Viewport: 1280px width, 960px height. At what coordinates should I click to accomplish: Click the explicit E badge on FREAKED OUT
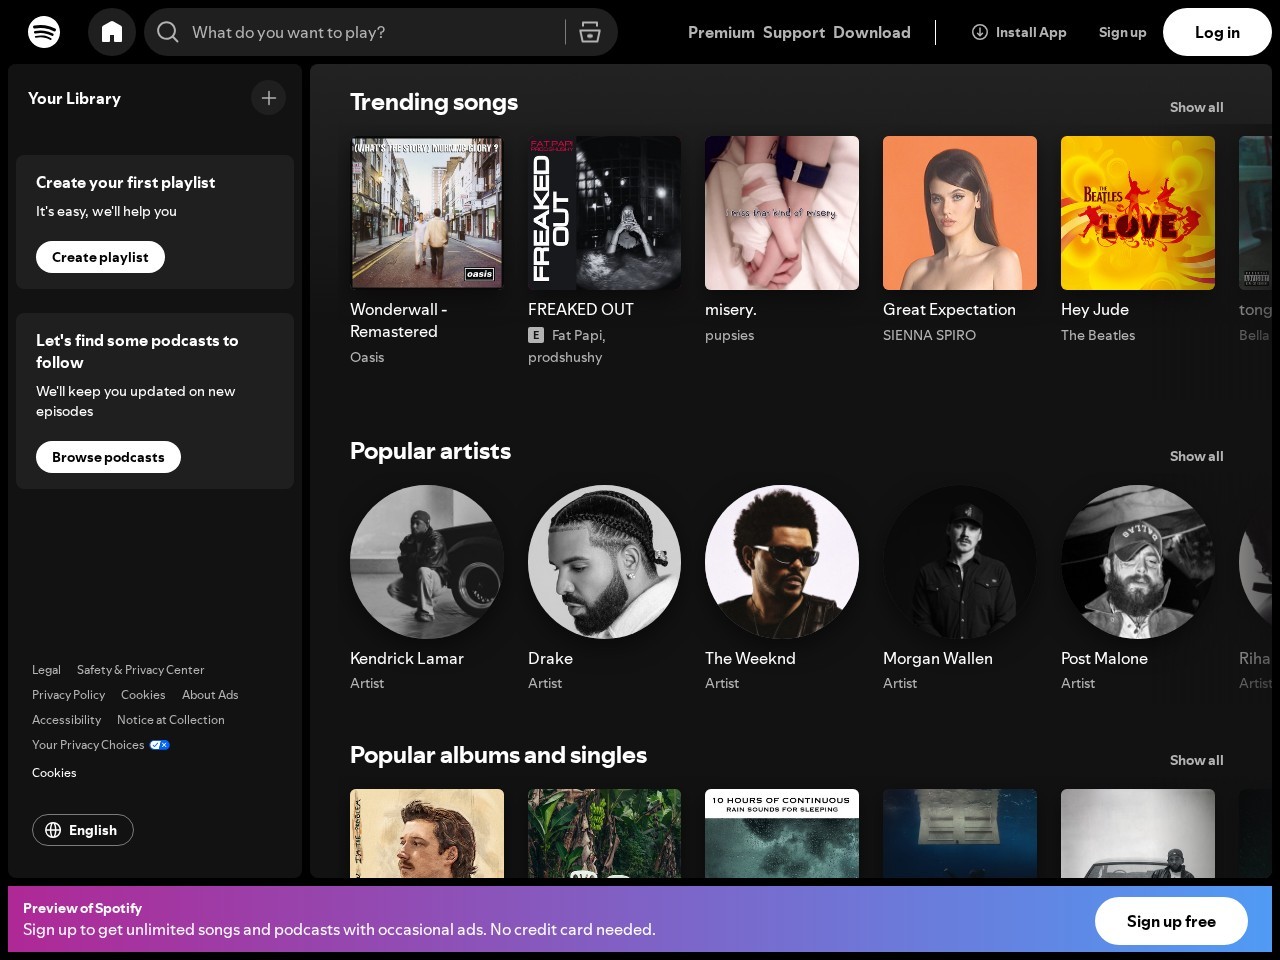536,335
